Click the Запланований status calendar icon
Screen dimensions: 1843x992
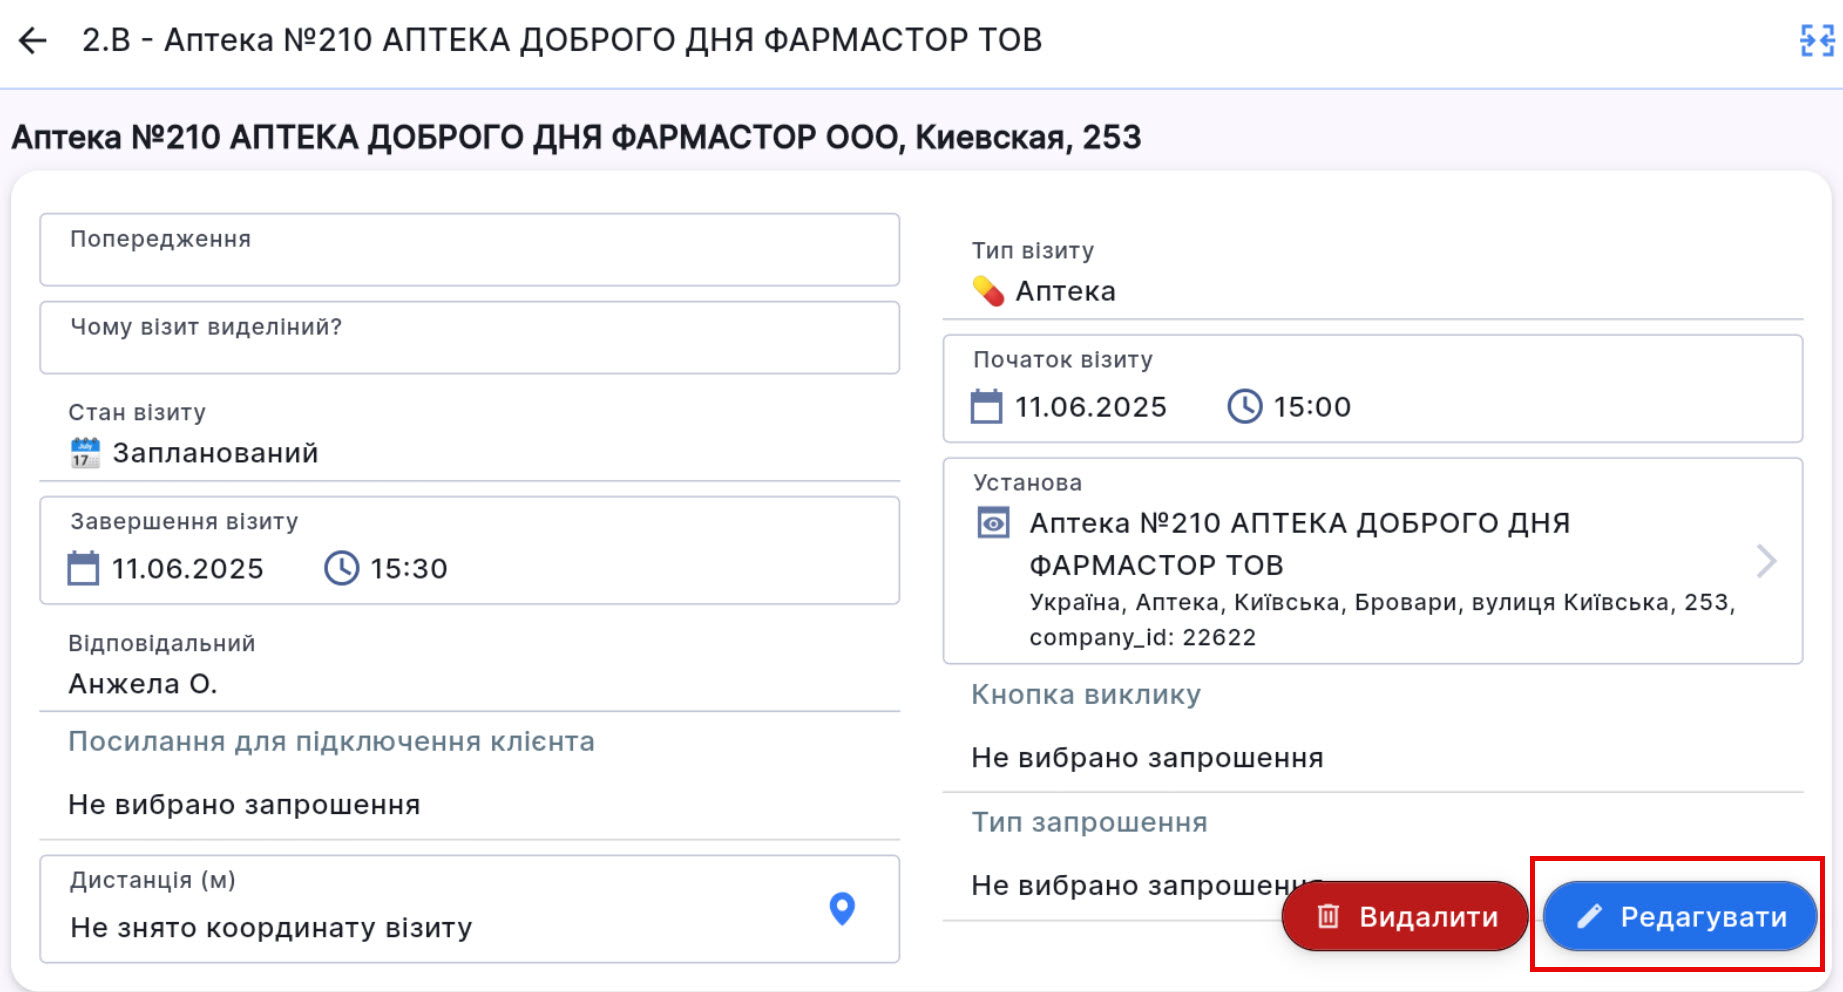pyautogui.click(x=85, y=453)
